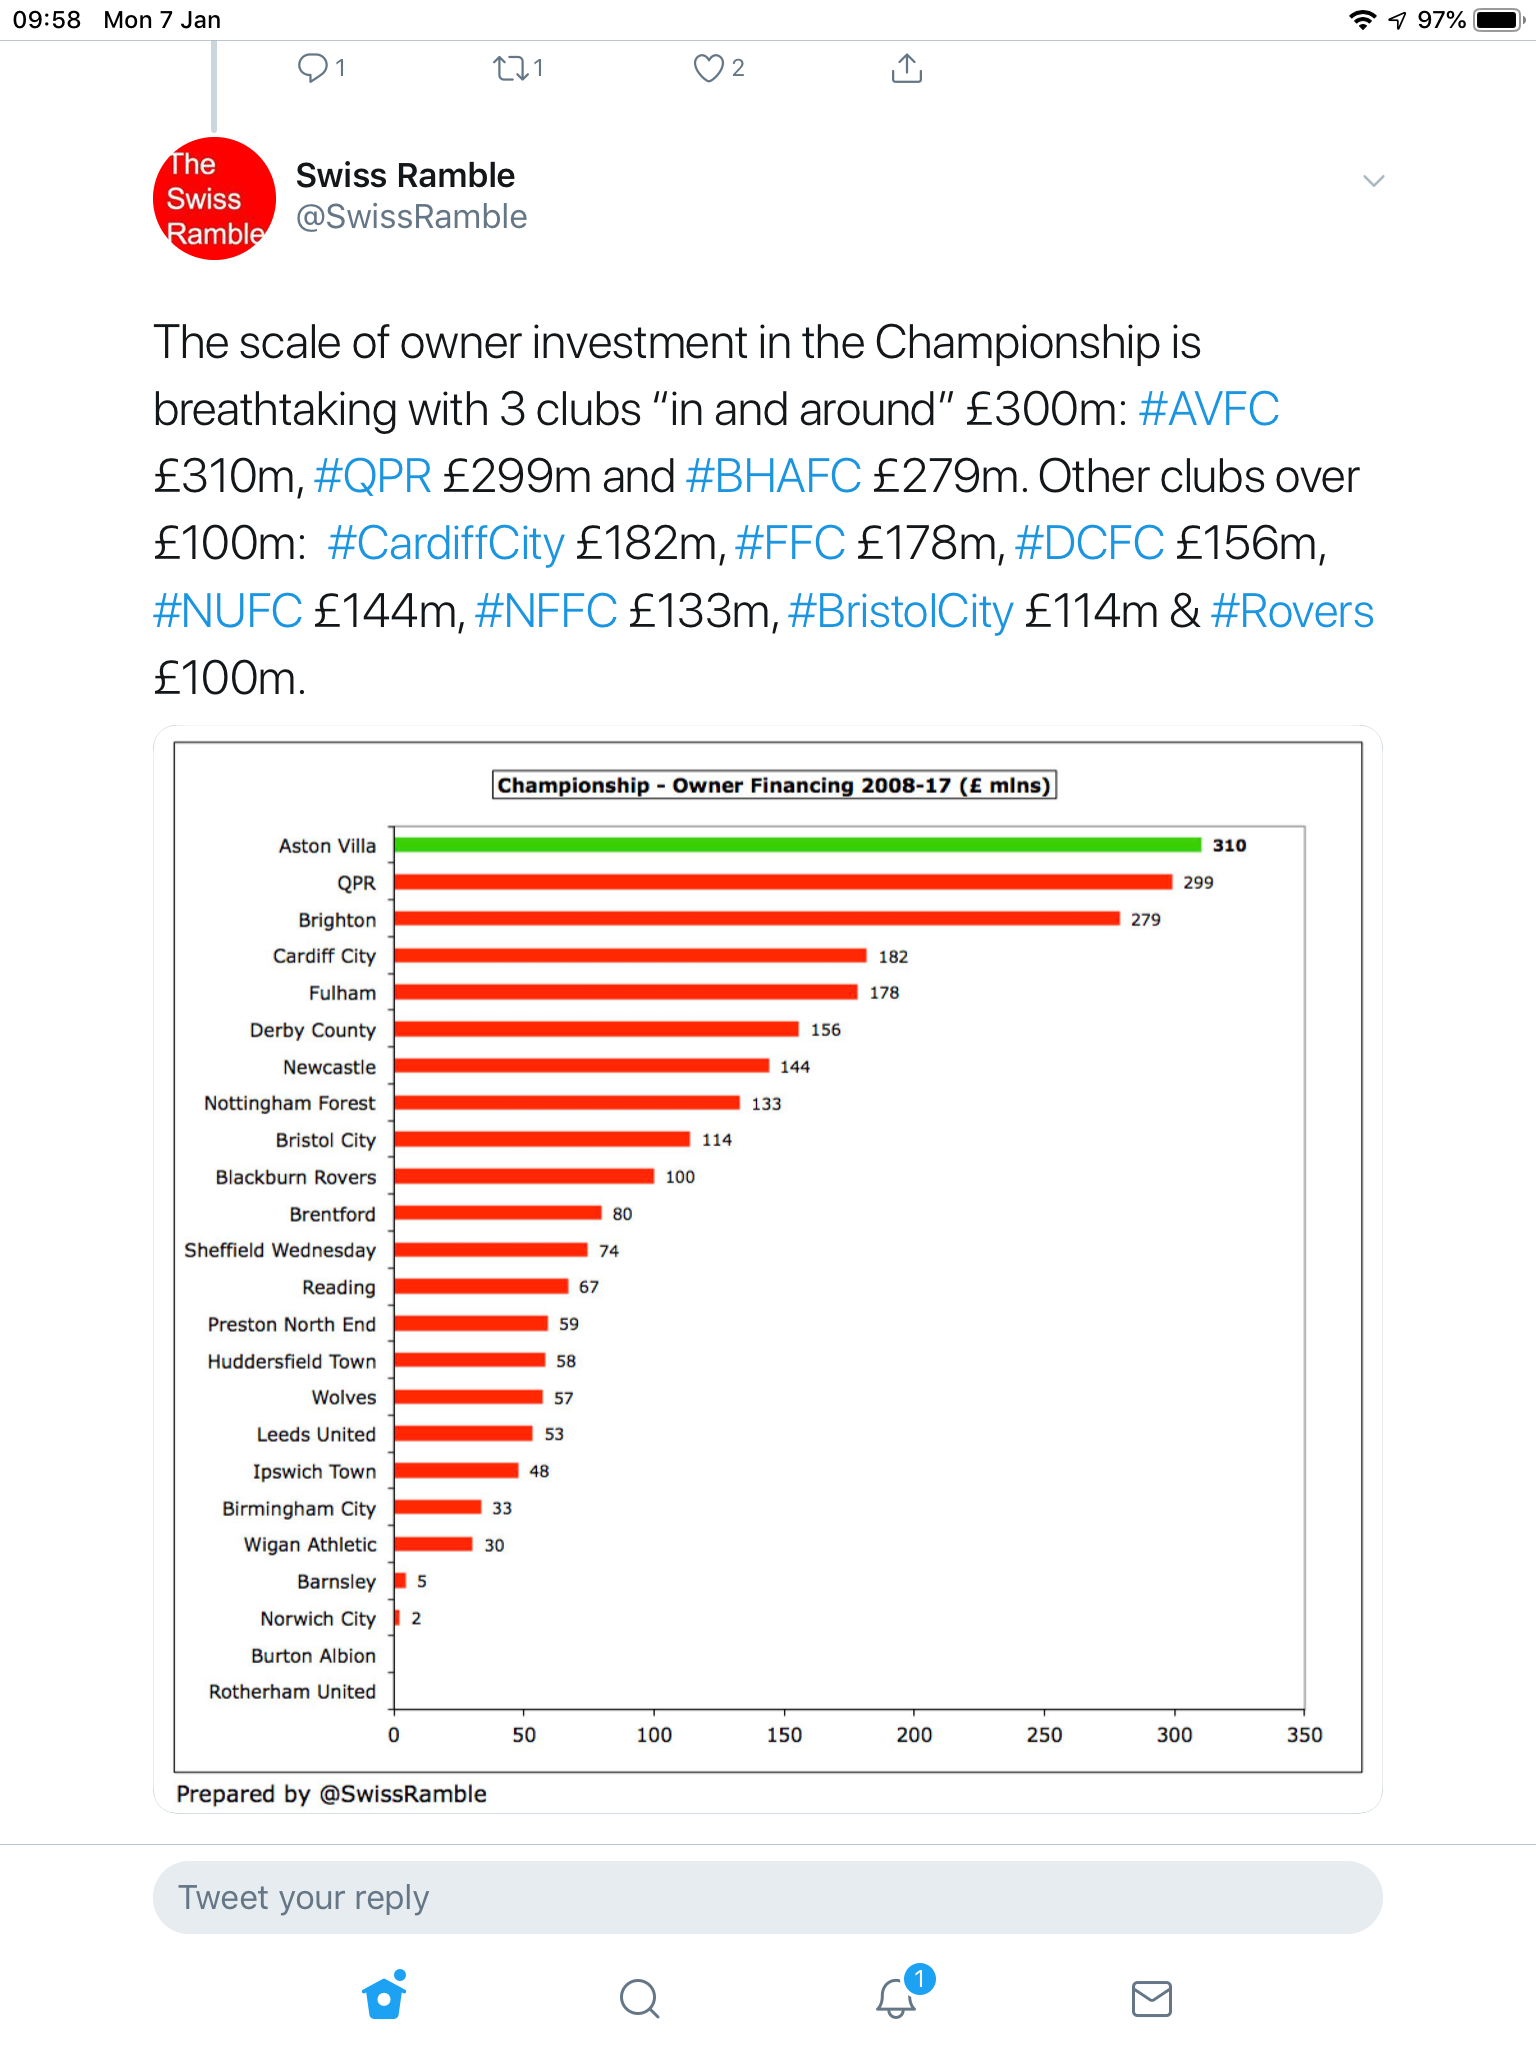
Task: Tap the retweet arrows icon
Action: 510,68
